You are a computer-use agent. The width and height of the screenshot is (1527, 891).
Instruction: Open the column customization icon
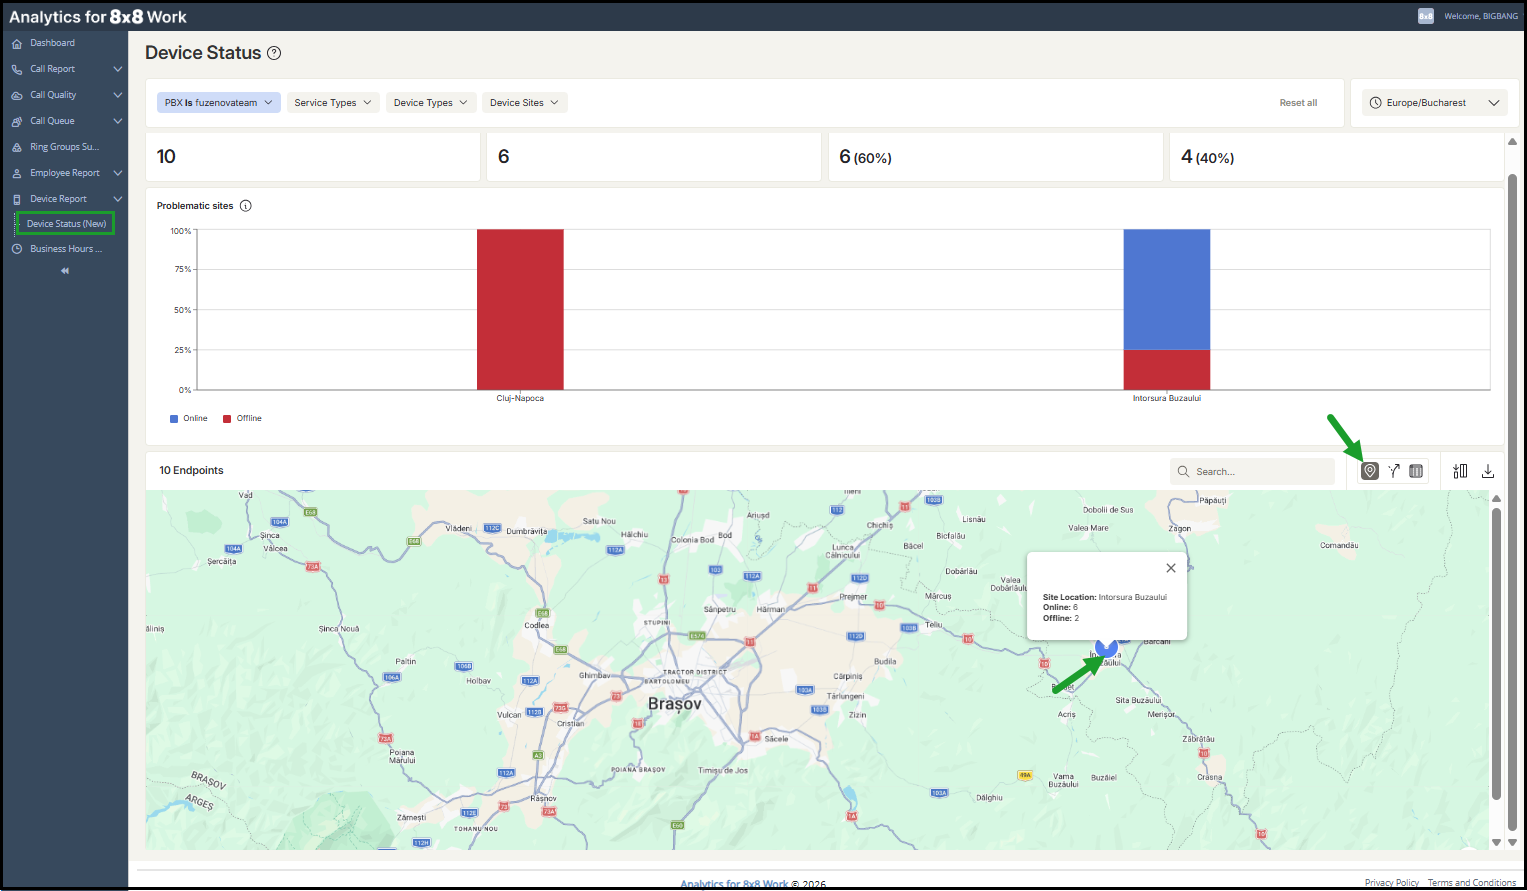pyautogui.click(x=1460, y=471)
